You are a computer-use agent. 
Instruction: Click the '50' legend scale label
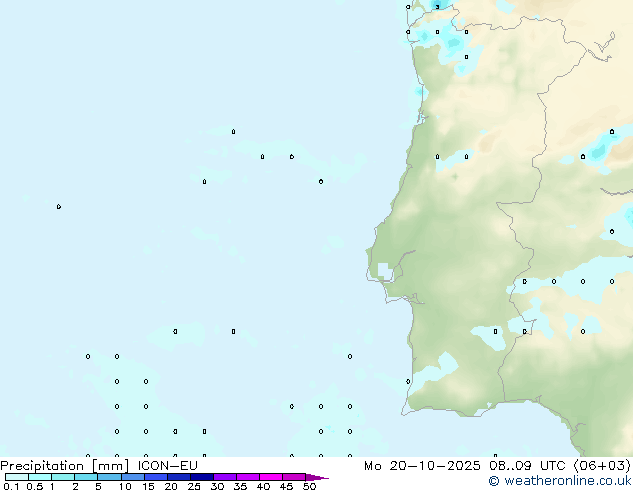pos(309,486)
